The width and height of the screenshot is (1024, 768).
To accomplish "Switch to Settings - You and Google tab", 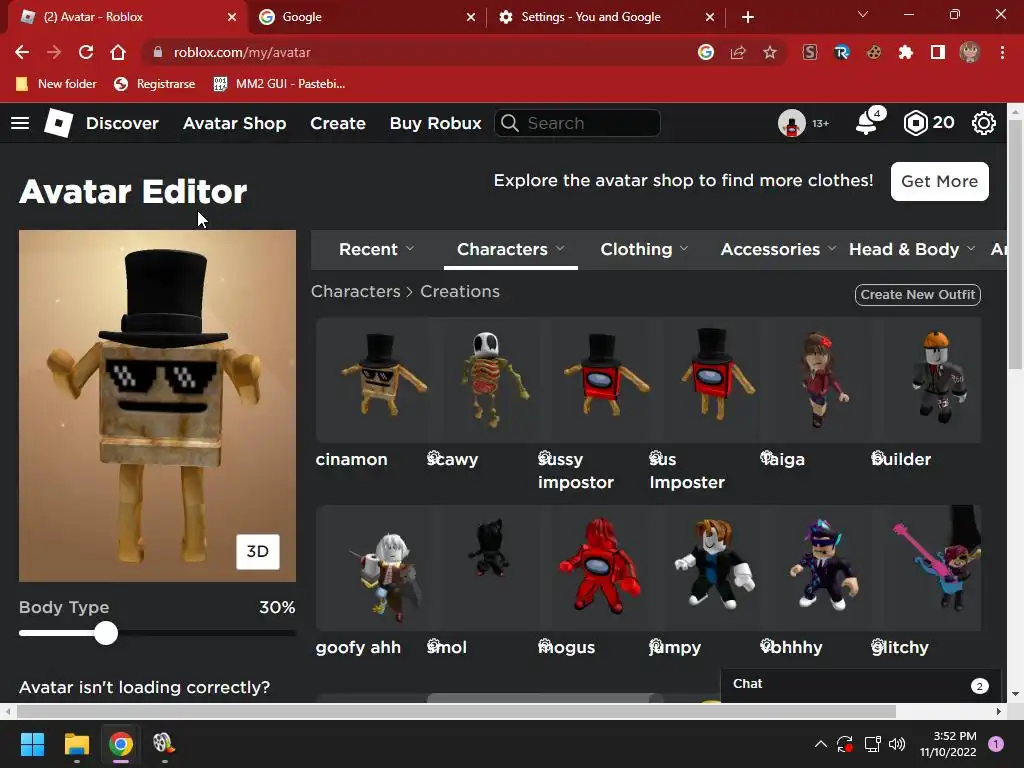I will coord(604,17).
